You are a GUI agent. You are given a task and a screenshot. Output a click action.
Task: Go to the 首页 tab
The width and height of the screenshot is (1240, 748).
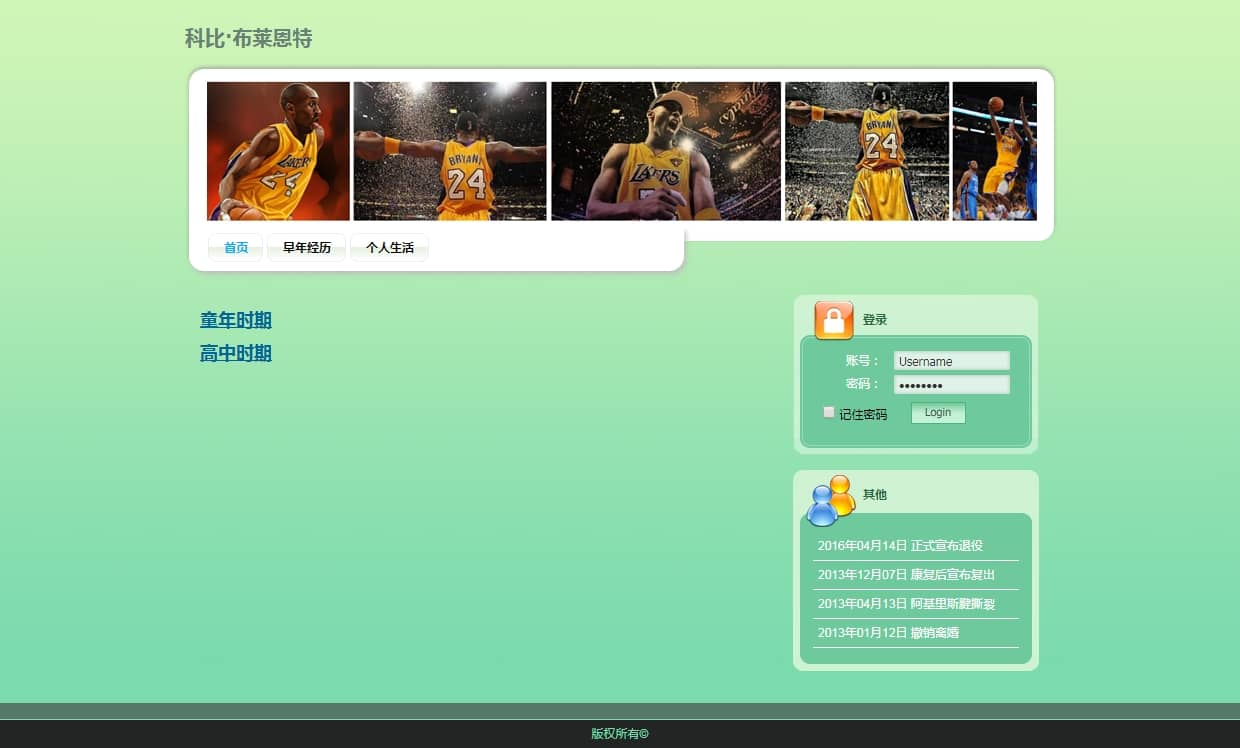point(236,248)
